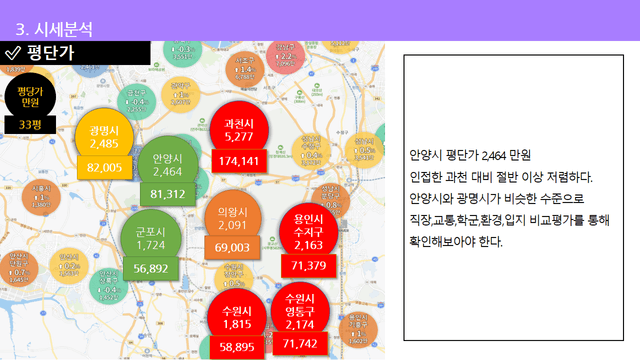The image size is (640, 360).
Task: Select the red 용인시 수지구 2,163 circle
Action: pos(309,231)
